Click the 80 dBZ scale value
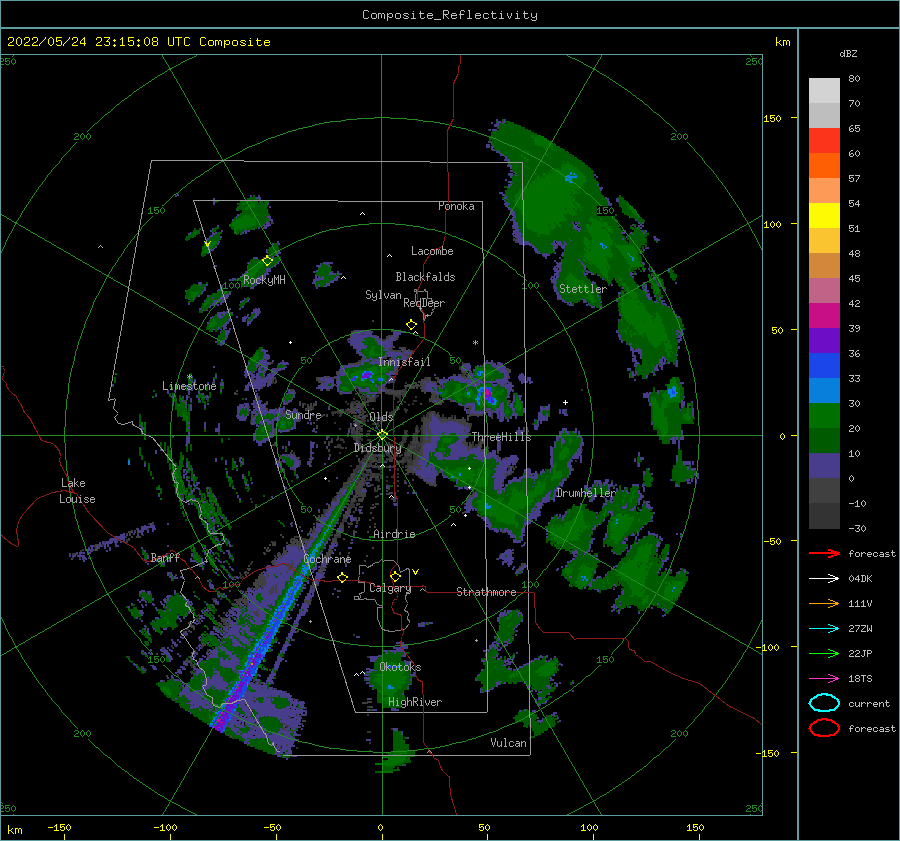 point(854,79)
